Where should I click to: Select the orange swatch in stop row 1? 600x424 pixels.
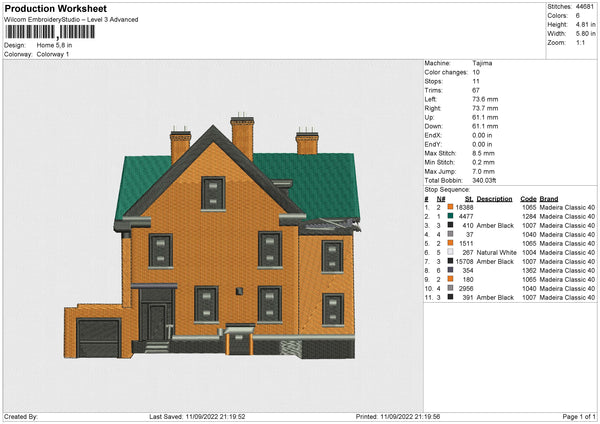tap(450, 207)
